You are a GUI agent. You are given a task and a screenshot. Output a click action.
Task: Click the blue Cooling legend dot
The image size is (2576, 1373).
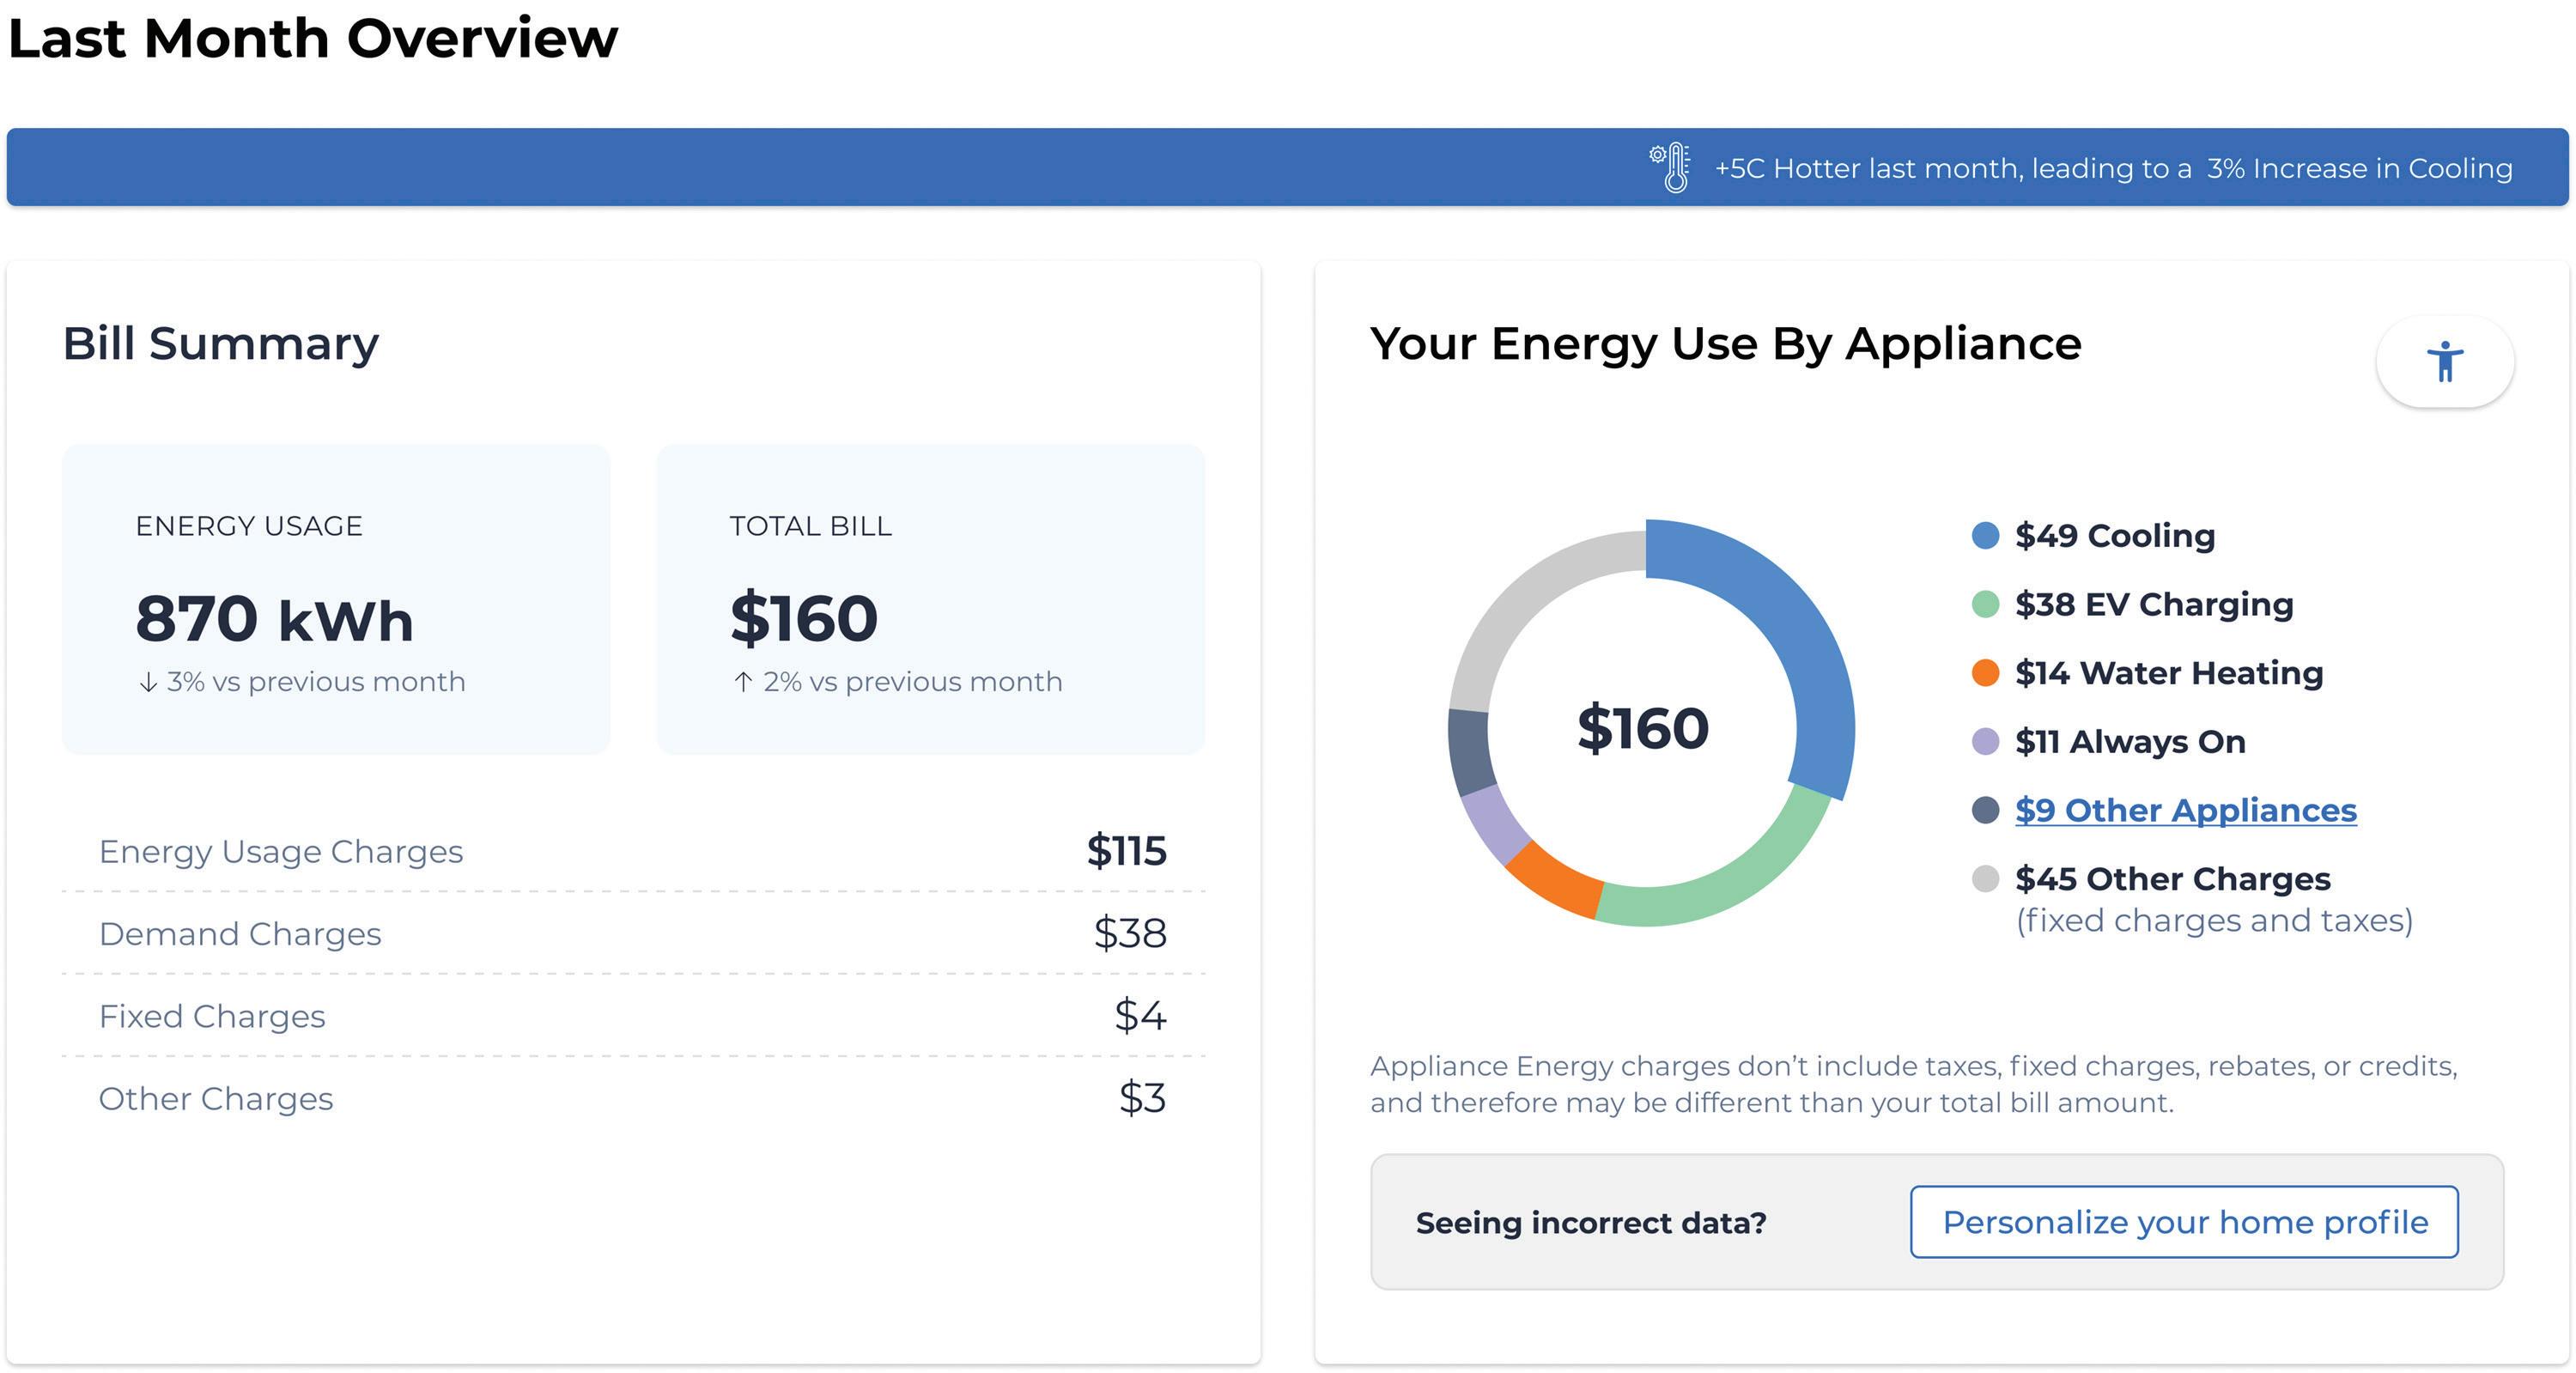(x=1984, y=536)
